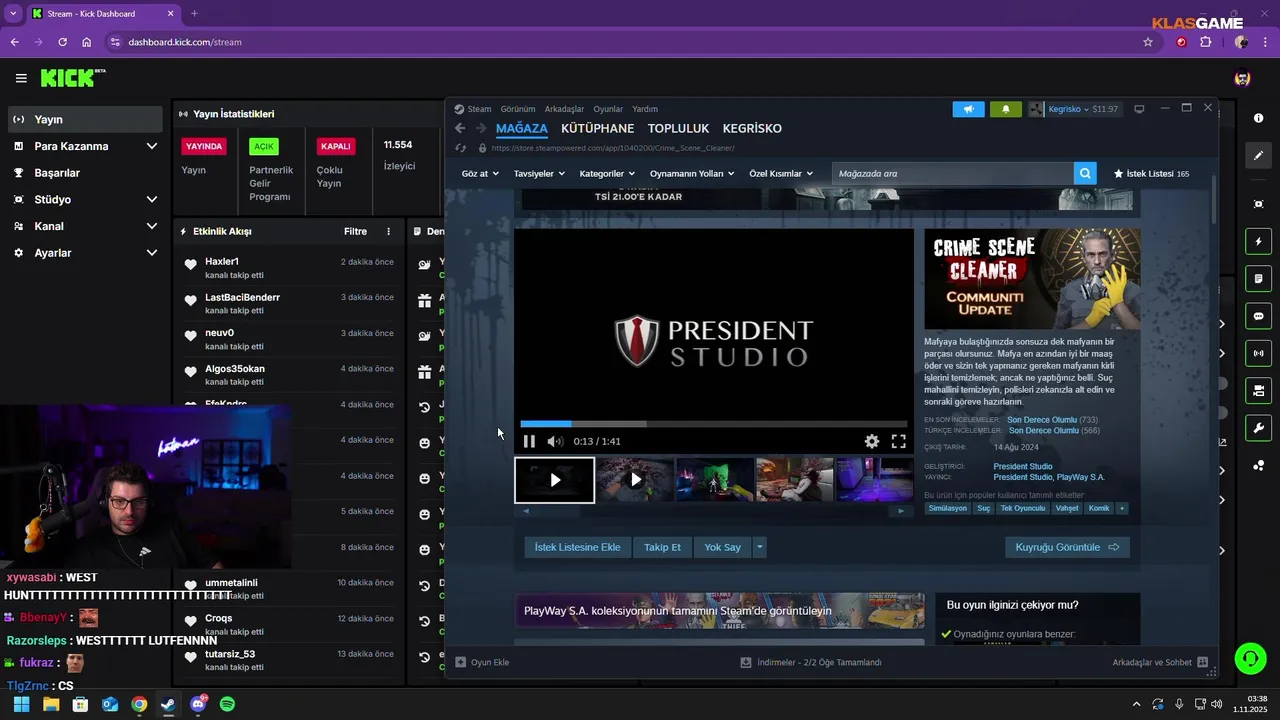1280x720 pixels.
Task: Open Spotify from the Windows taskbar
Action: (227, 704)
